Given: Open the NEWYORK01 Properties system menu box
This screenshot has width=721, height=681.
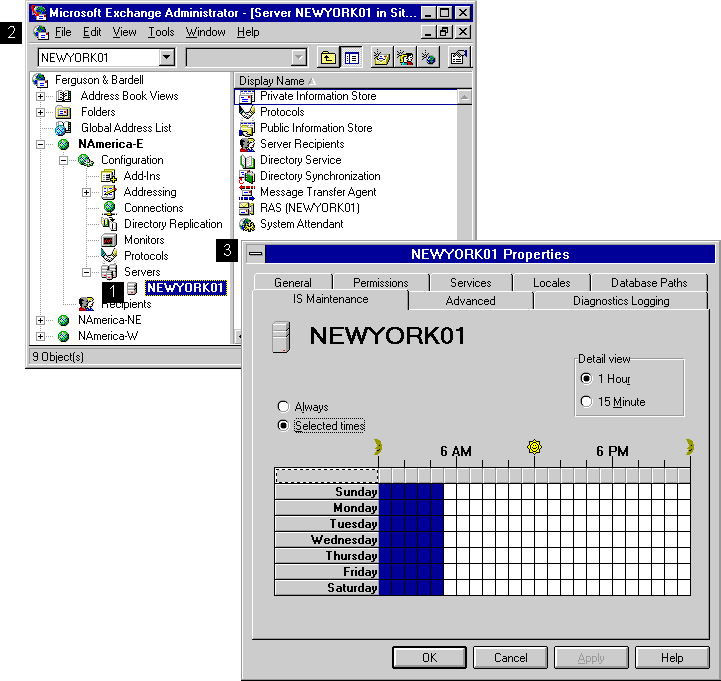Looking at the screenshot, I should coord(256,254).
